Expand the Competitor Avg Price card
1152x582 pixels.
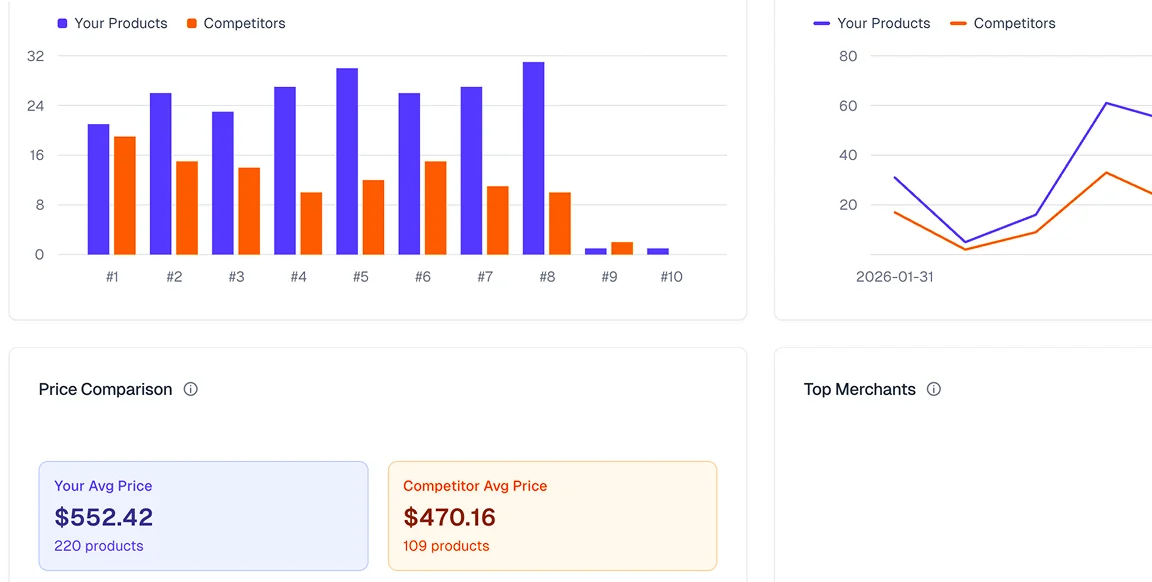552,515
